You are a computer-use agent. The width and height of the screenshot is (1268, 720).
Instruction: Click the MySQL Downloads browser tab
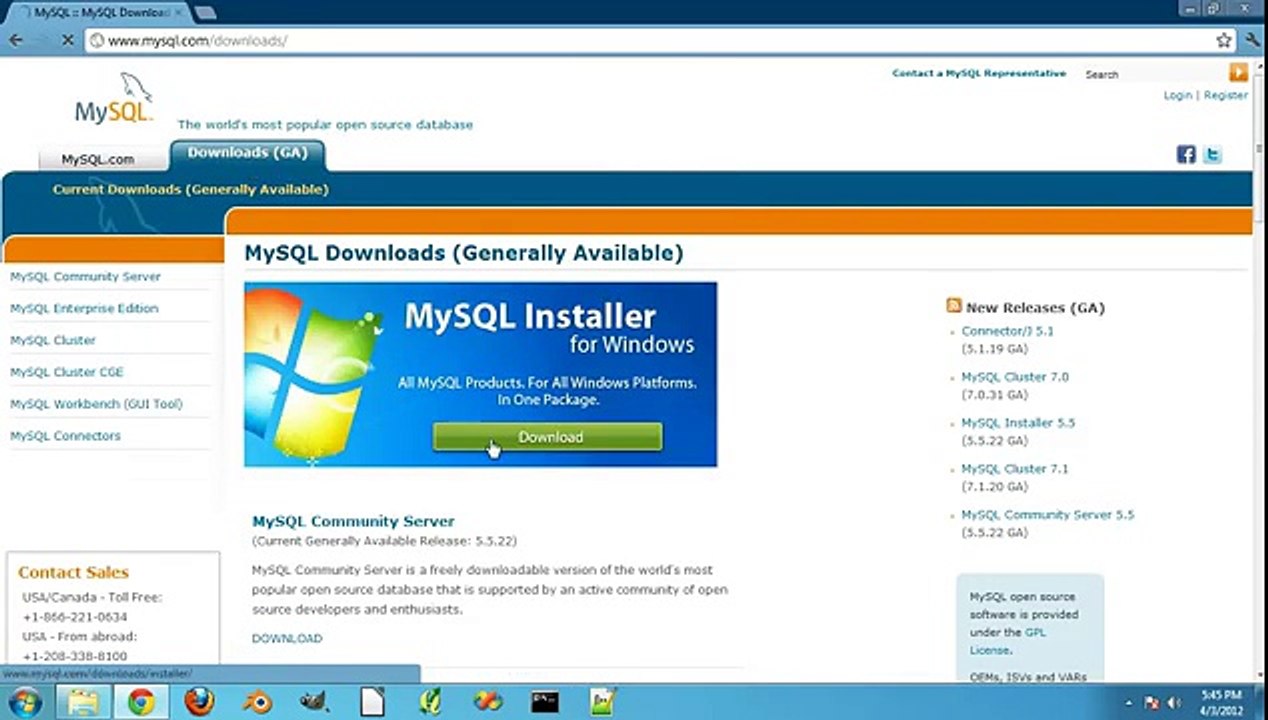point(98,13)
